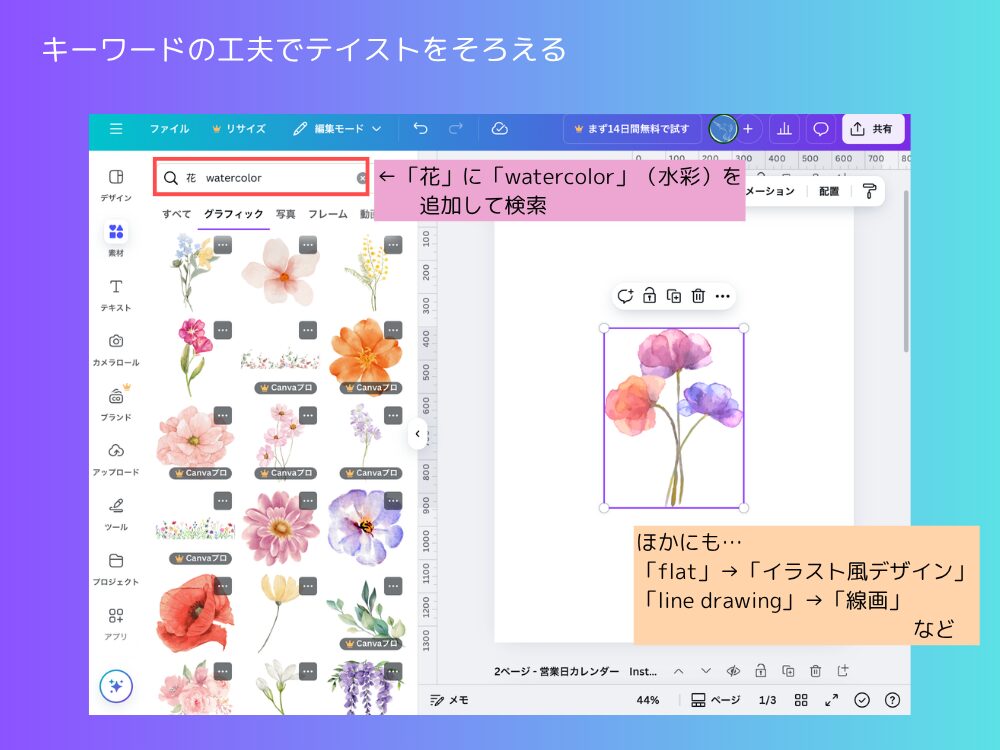Open the analytics chart icon

tap(784, 129)
